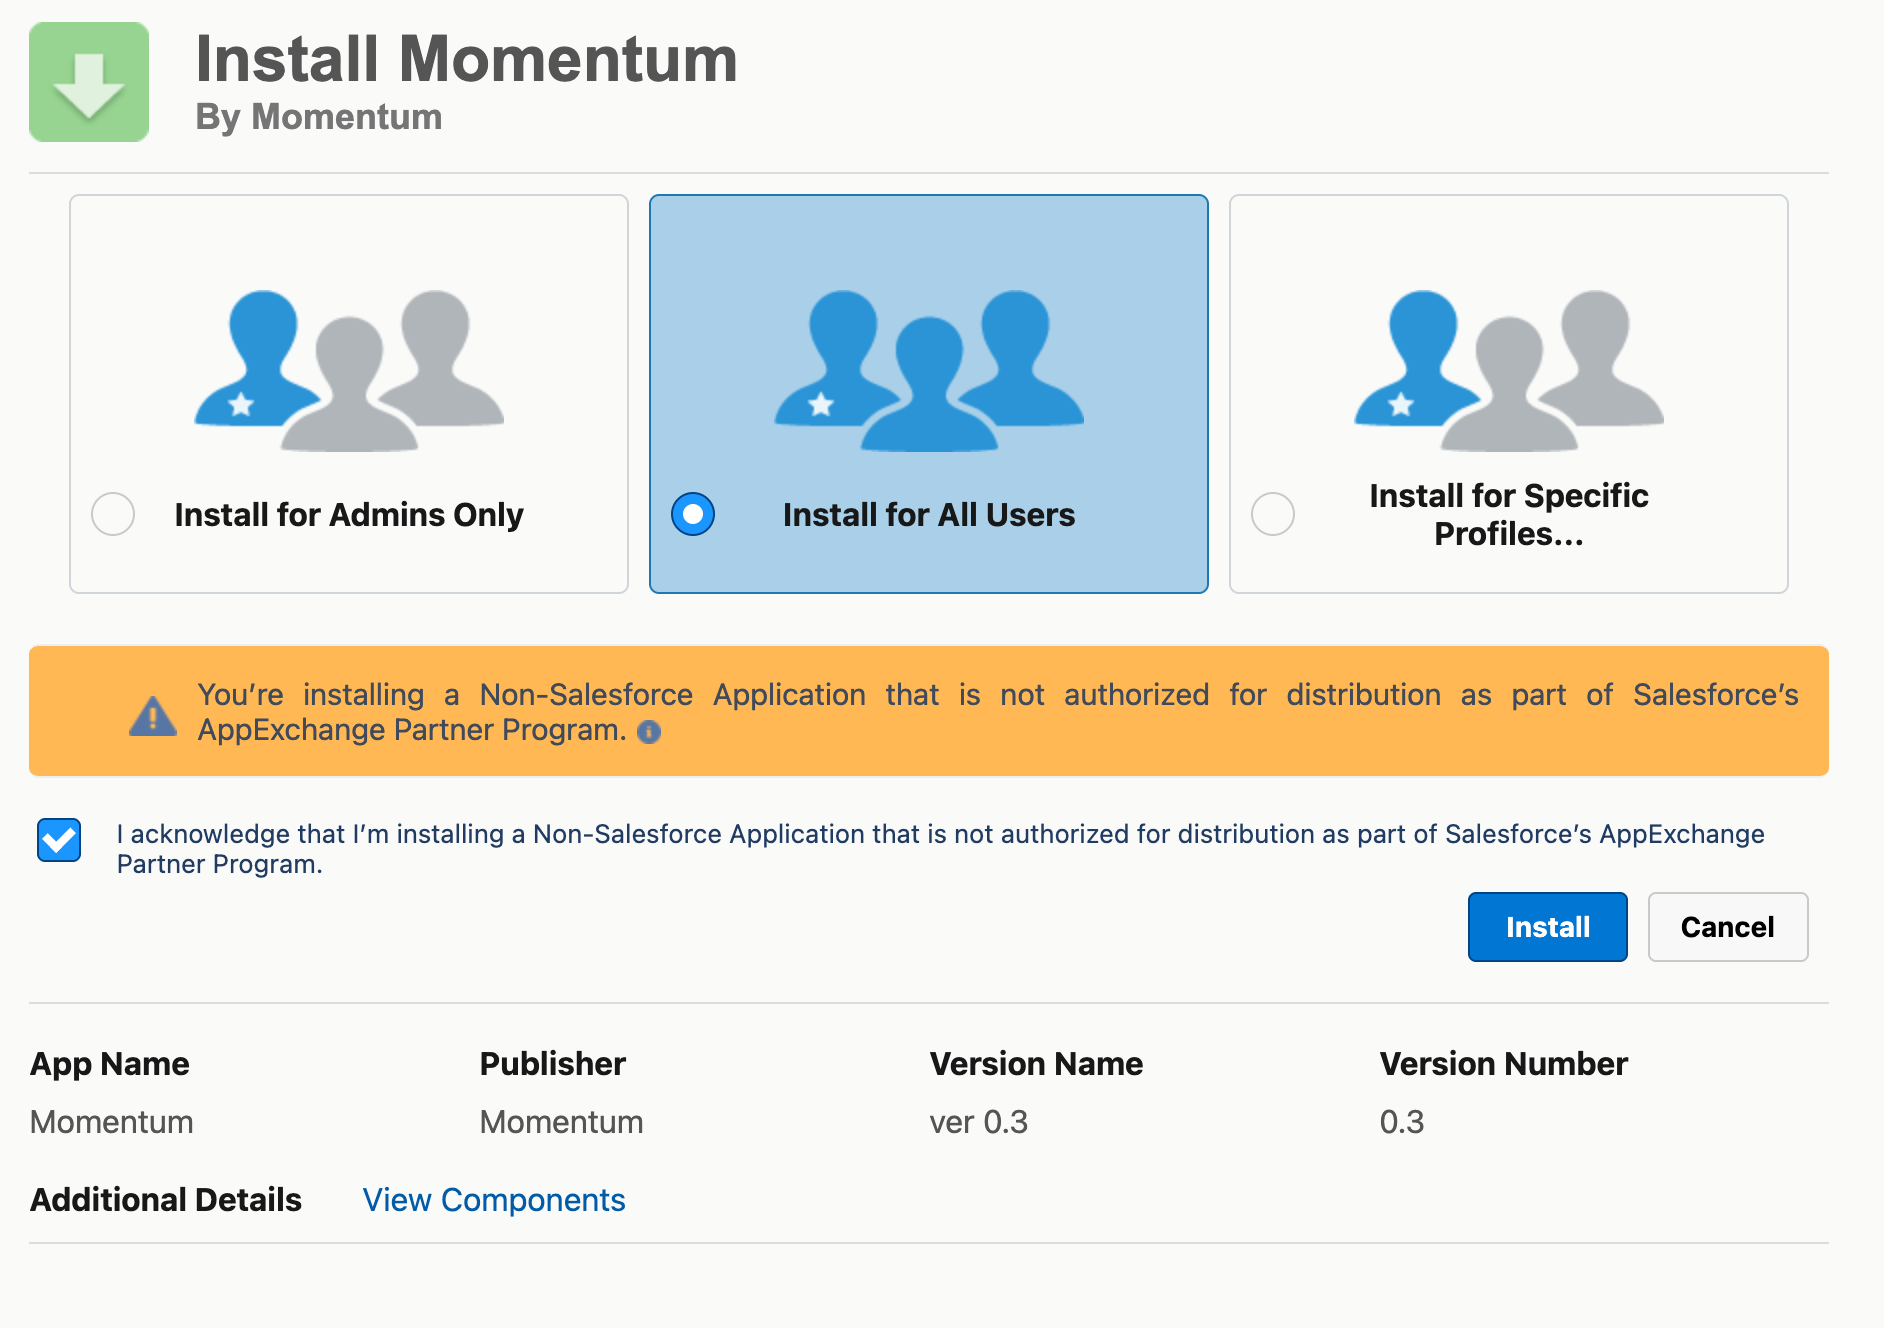Image resolution: width=1884 pixels, height=1328 pixels.
Task: Click the Publisher name Momentum
Action: (x=561, y=1121)
